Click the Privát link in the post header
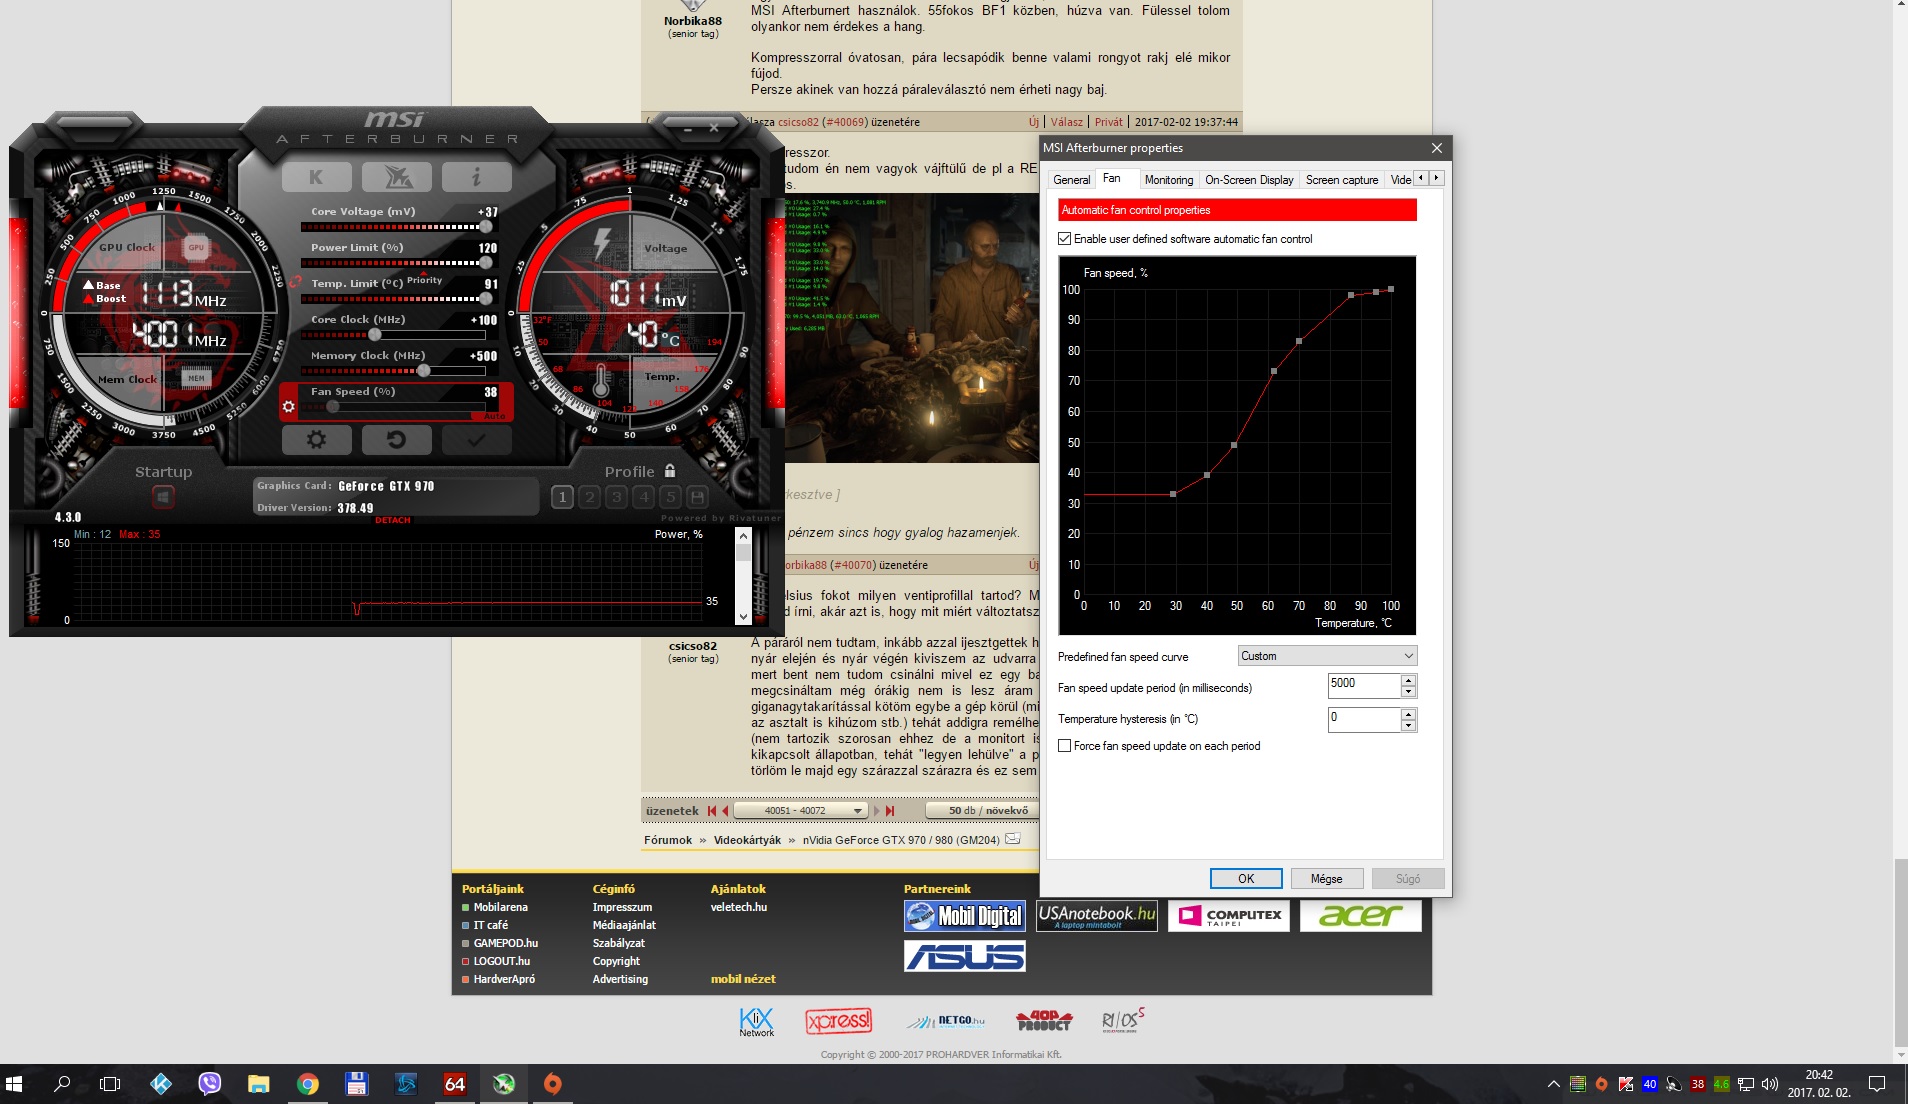The height and width of the screenshot is (1105, 1908). point(1109,122)
